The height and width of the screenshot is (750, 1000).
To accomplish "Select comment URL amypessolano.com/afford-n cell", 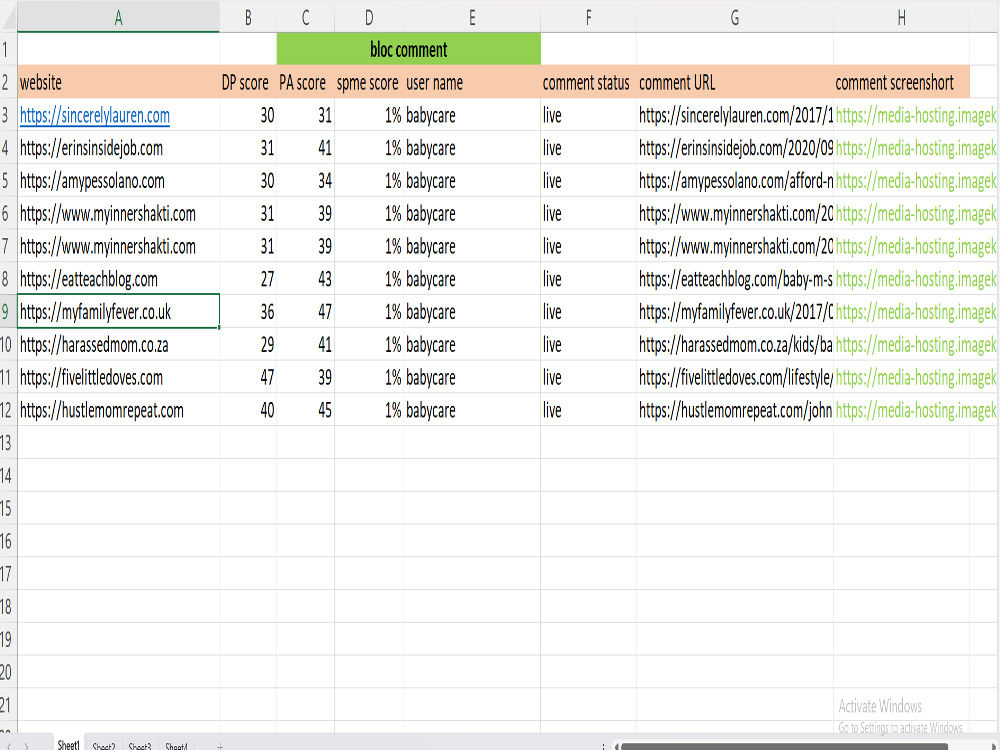I will [x=735, y=181].
